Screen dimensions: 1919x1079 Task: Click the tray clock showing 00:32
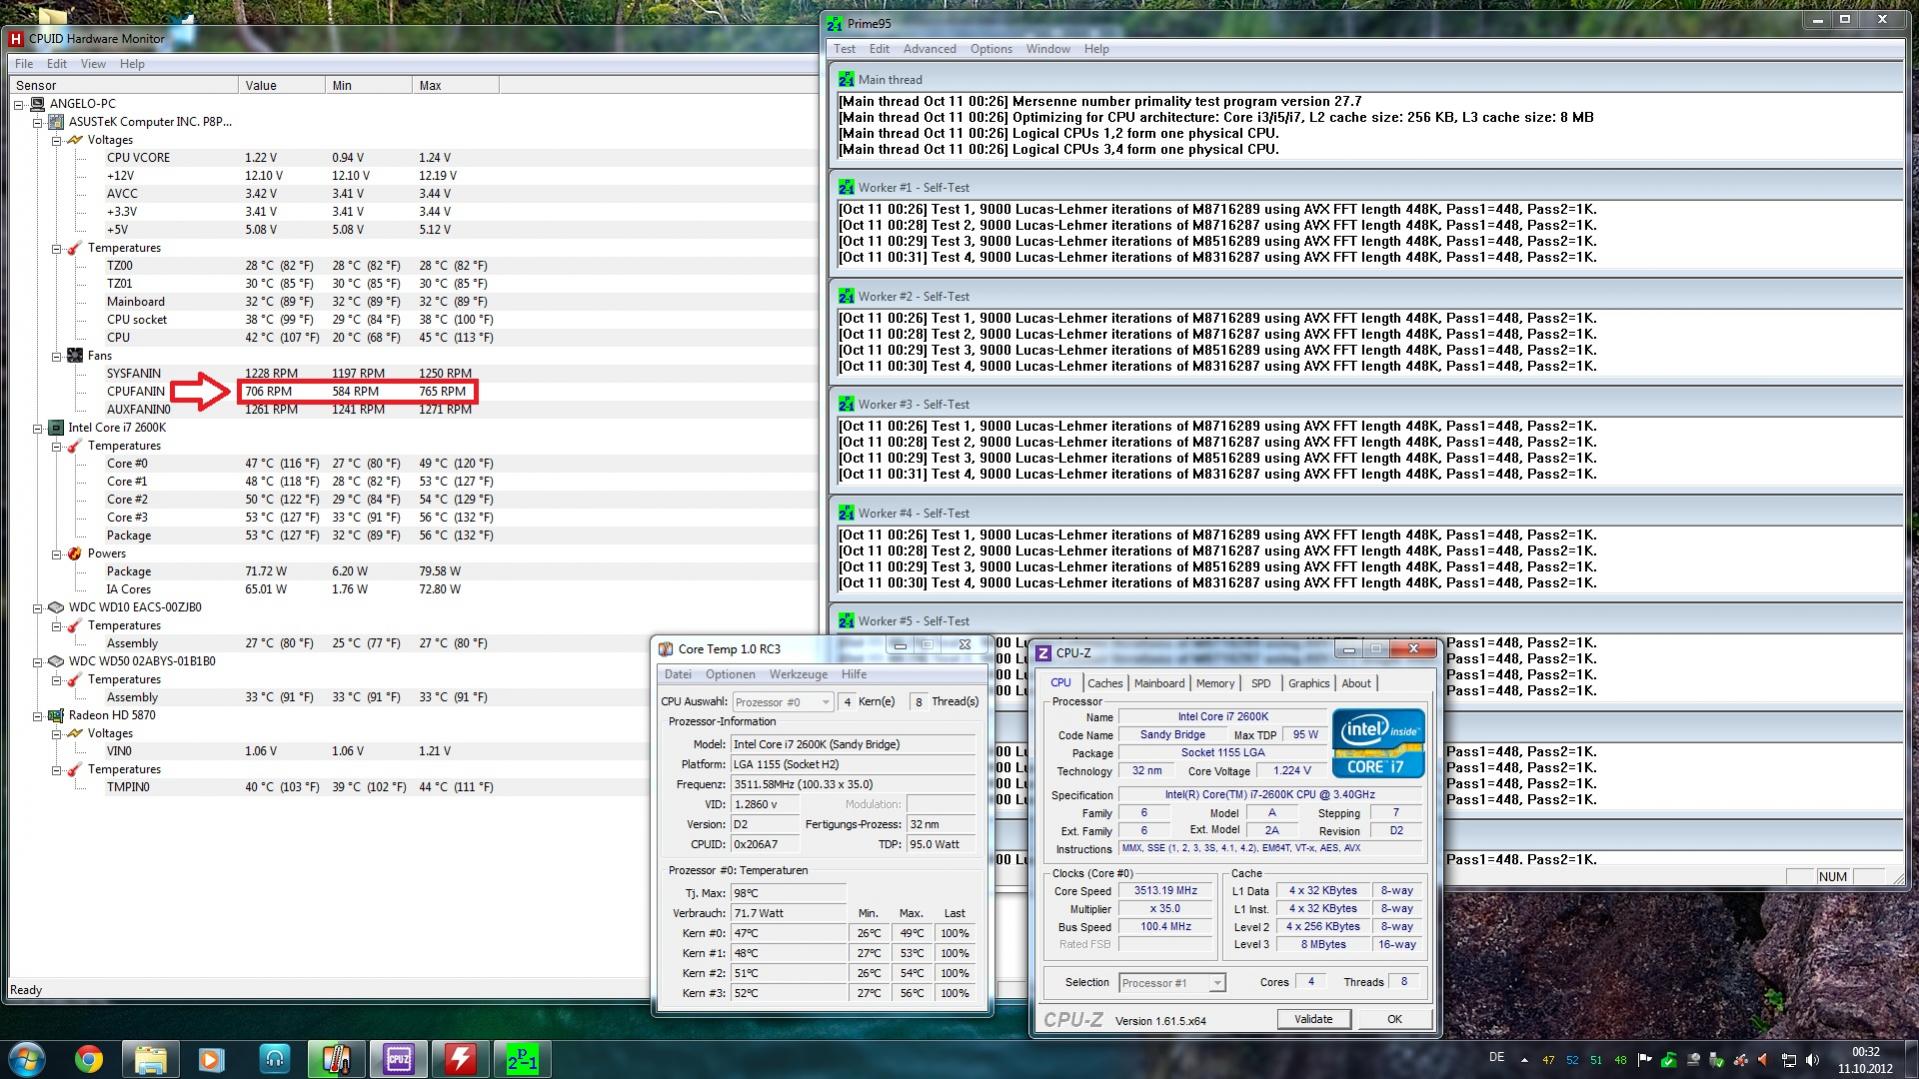tap(1865, 1060)
